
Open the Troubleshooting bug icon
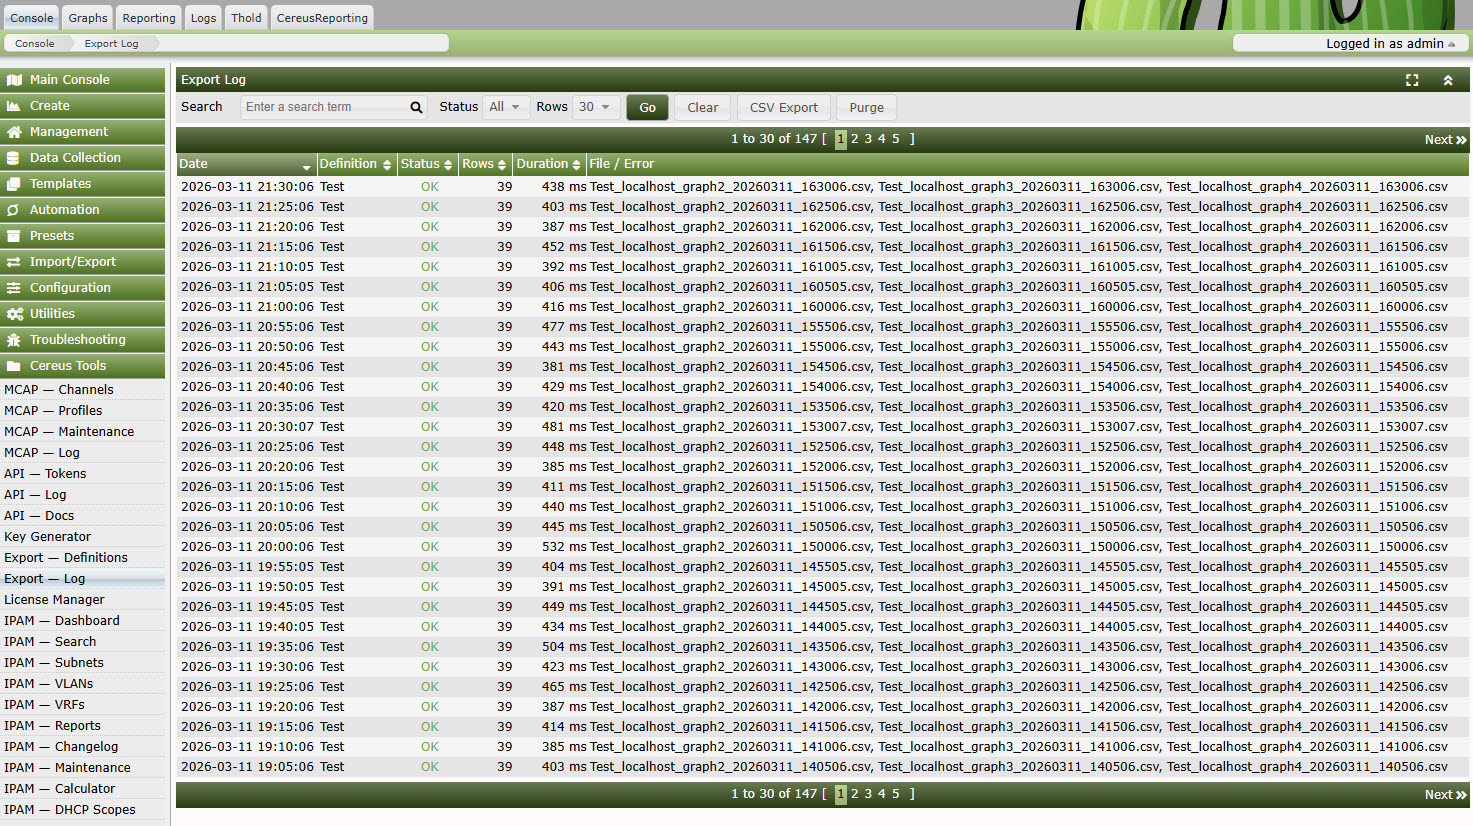pos(14,339)
